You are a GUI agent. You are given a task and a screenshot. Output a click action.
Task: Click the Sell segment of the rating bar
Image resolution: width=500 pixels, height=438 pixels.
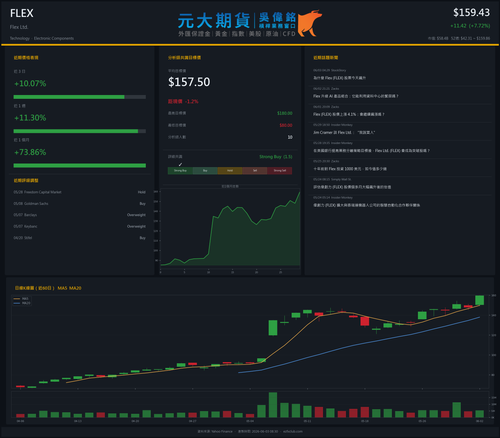(255, 171)
